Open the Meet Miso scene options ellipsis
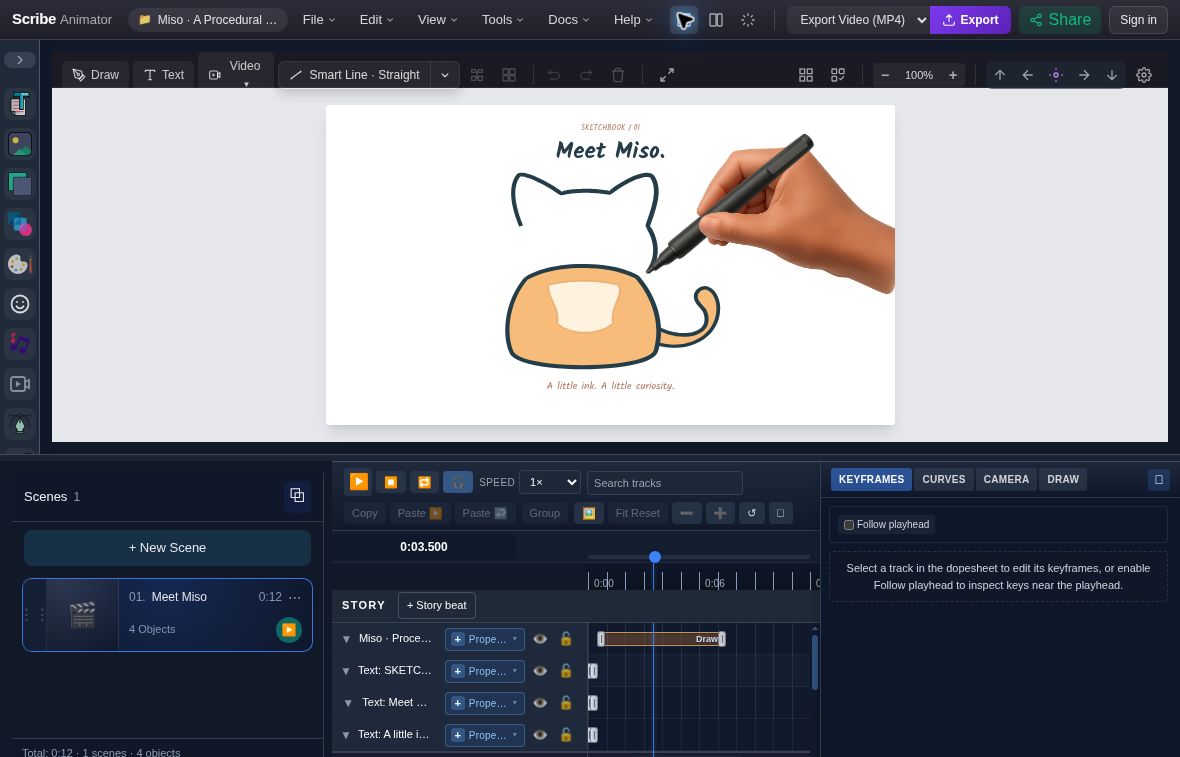 click(x=294, y=597)
